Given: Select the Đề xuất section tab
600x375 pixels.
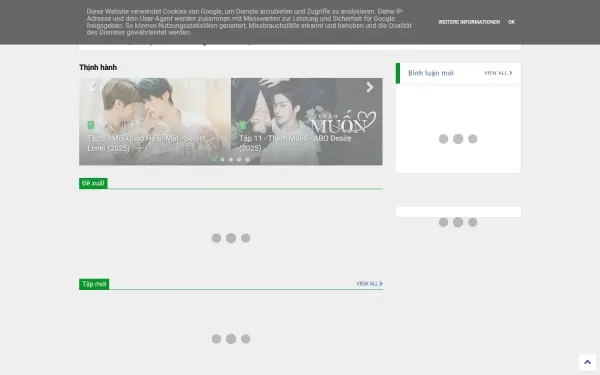Looking at the screenshot, I should tap(93, 183).
